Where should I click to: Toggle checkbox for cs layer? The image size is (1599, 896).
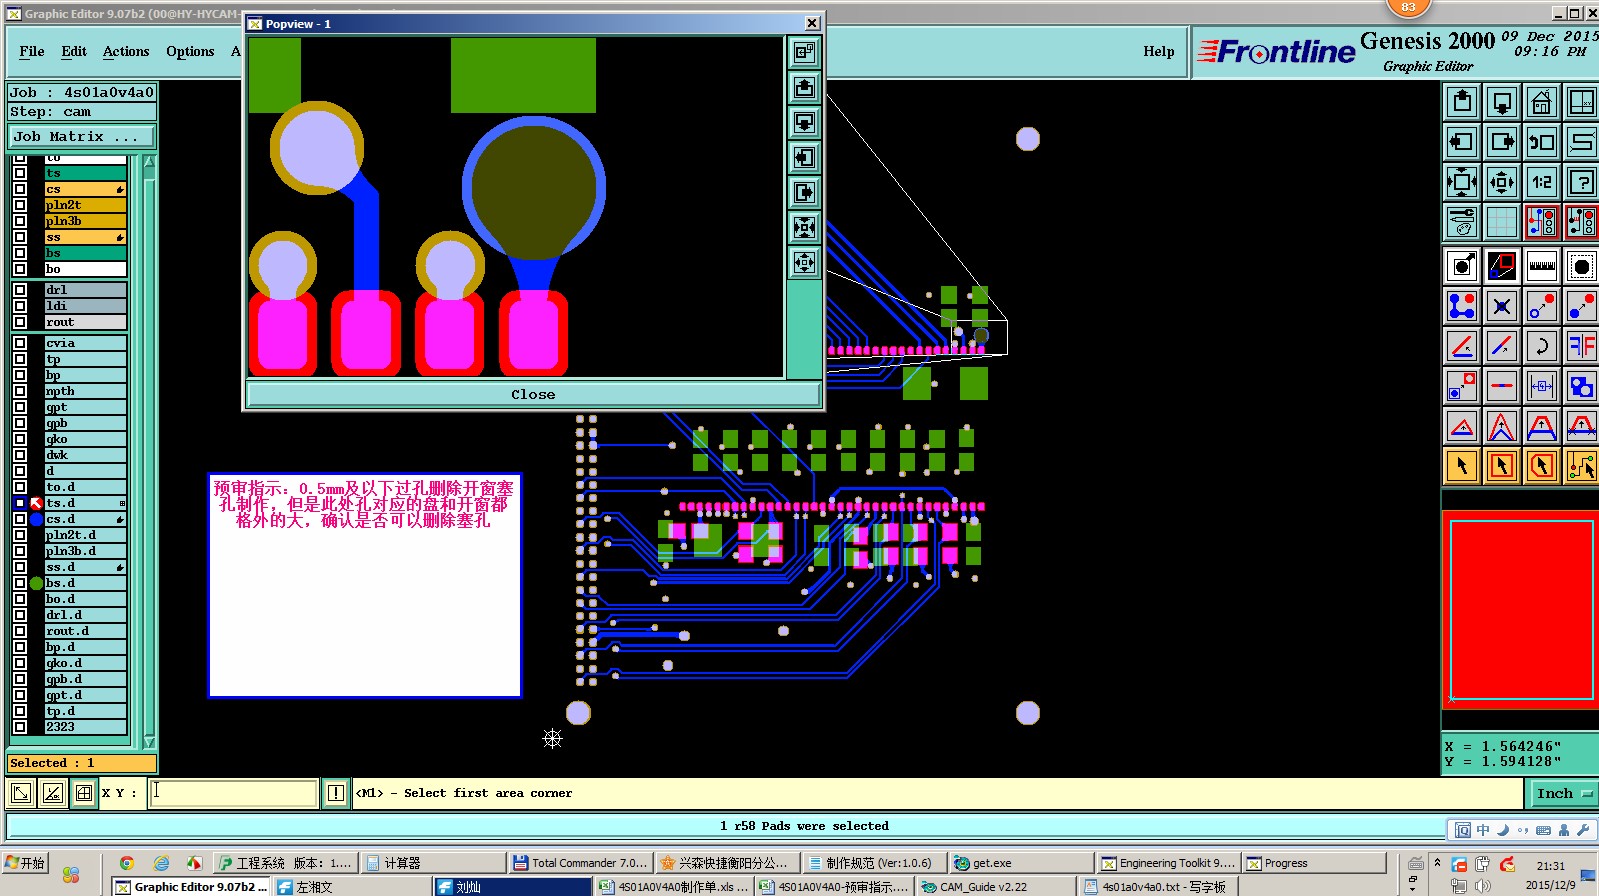click(20, 189)
